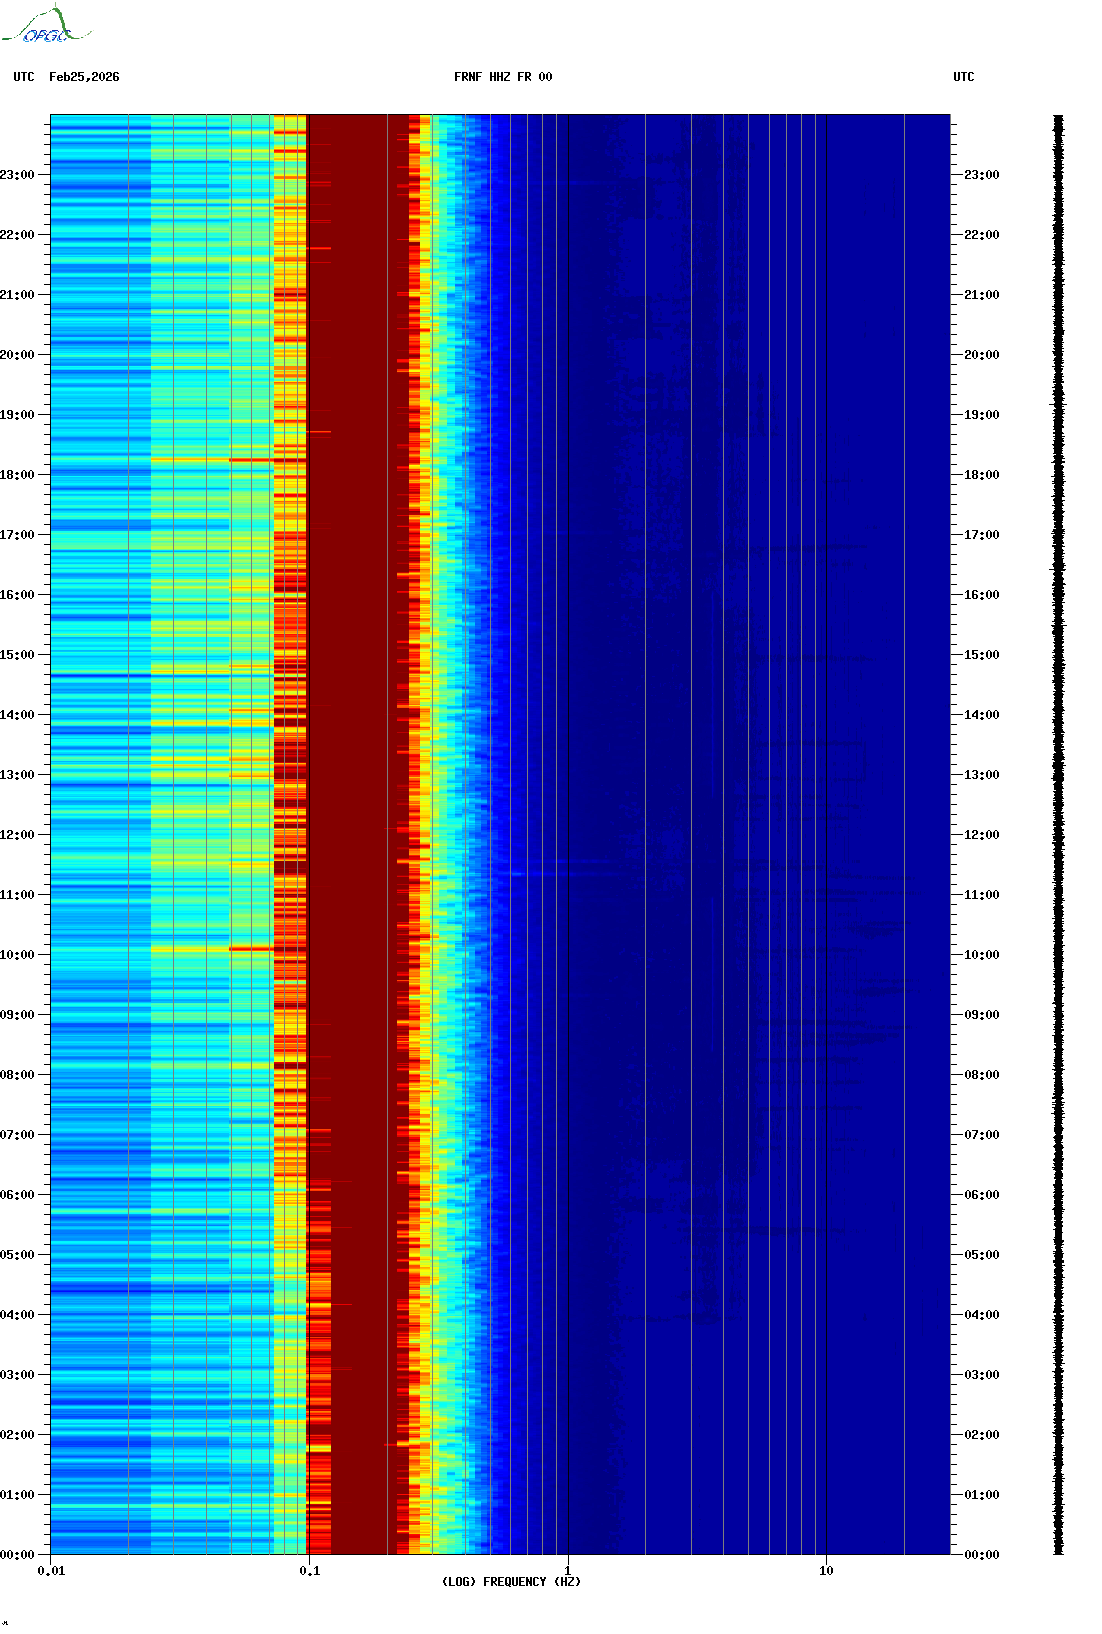Click the '(LOG) FREQUENCY (HZ)' axis label
Image resolution: width=1102 pixels, height=1634 pixels.
[x=511, y=1581]
